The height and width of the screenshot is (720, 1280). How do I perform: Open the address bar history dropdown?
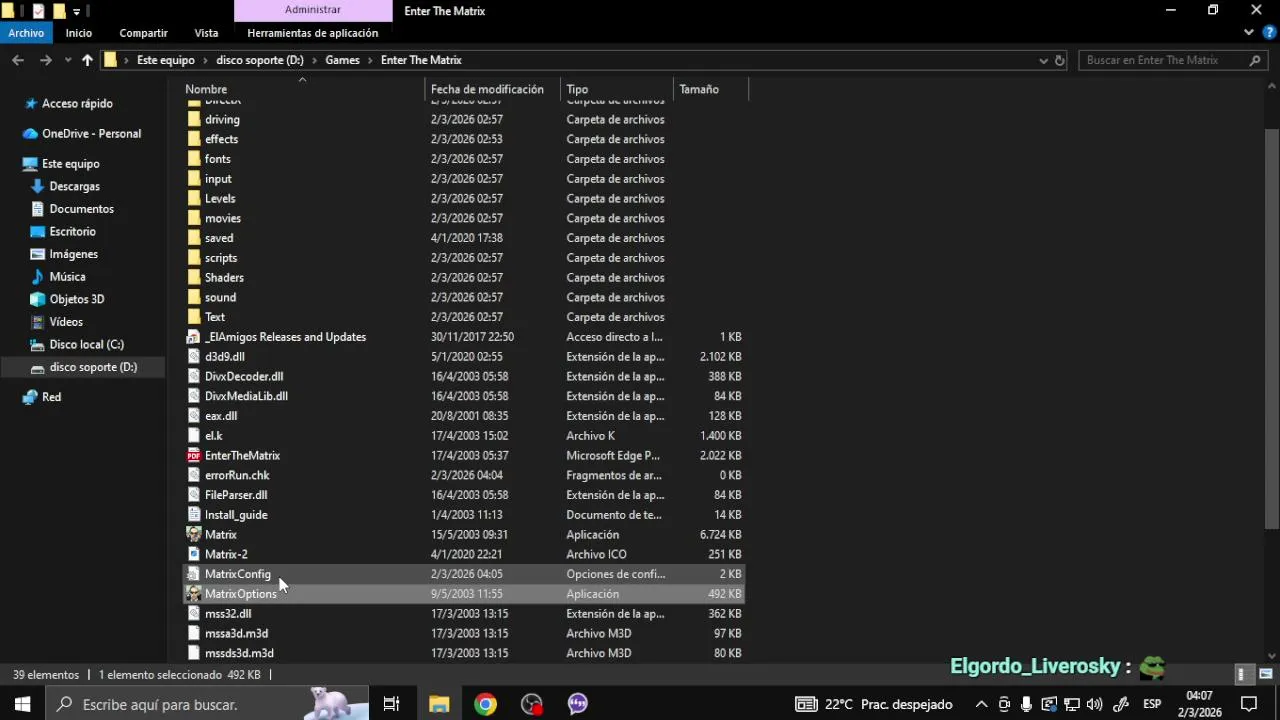point(1043,60)
